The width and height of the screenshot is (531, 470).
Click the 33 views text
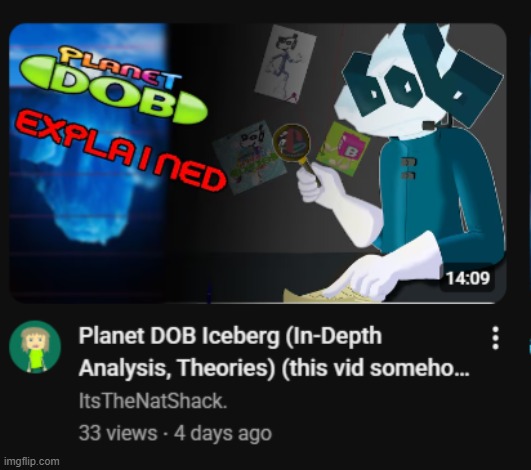[118, 433]
